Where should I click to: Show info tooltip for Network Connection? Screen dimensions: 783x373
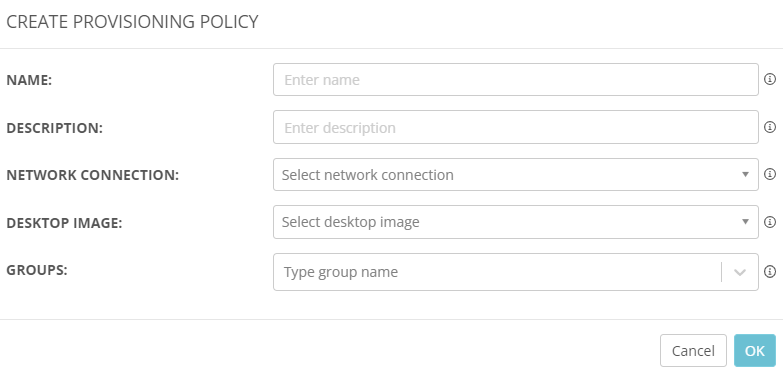coord(770,174)
